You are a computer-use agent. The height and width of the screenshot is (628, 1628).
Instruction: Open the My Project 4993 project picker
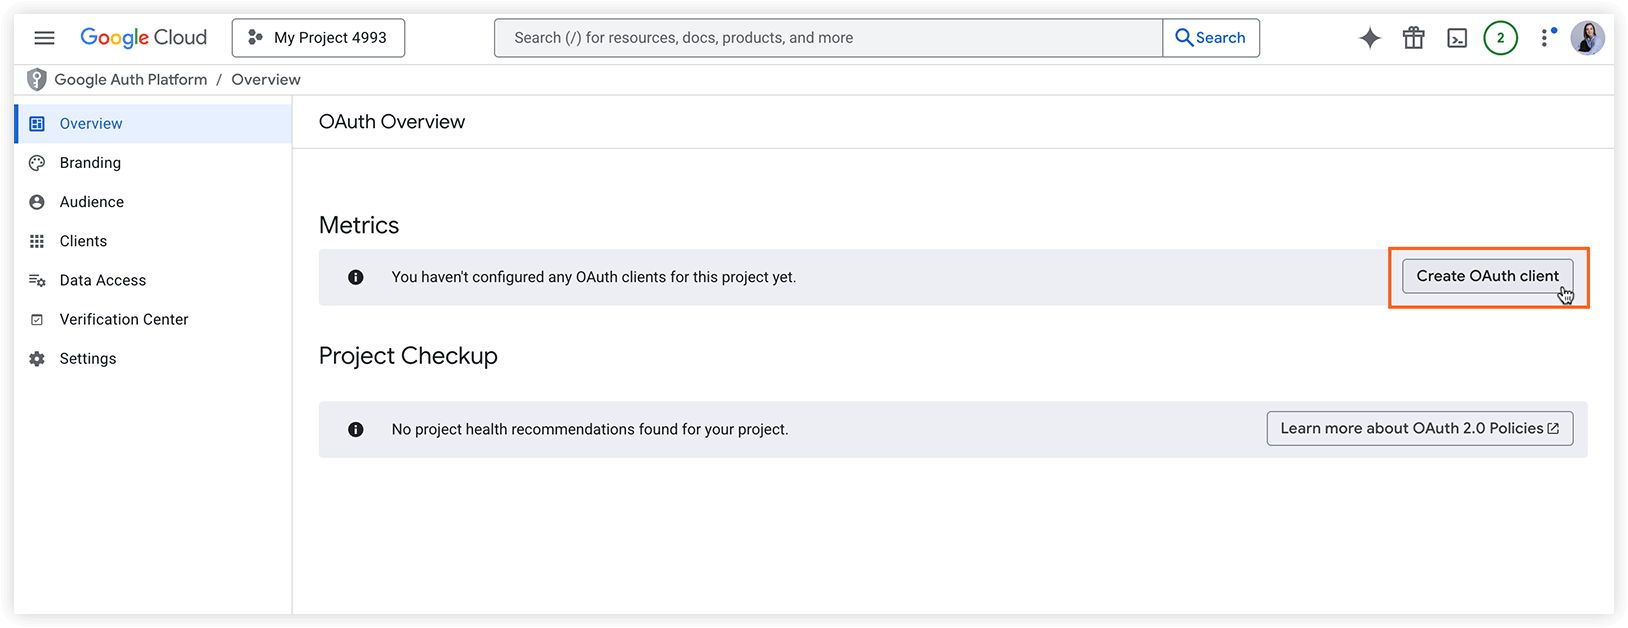click(x=318, y=38)
